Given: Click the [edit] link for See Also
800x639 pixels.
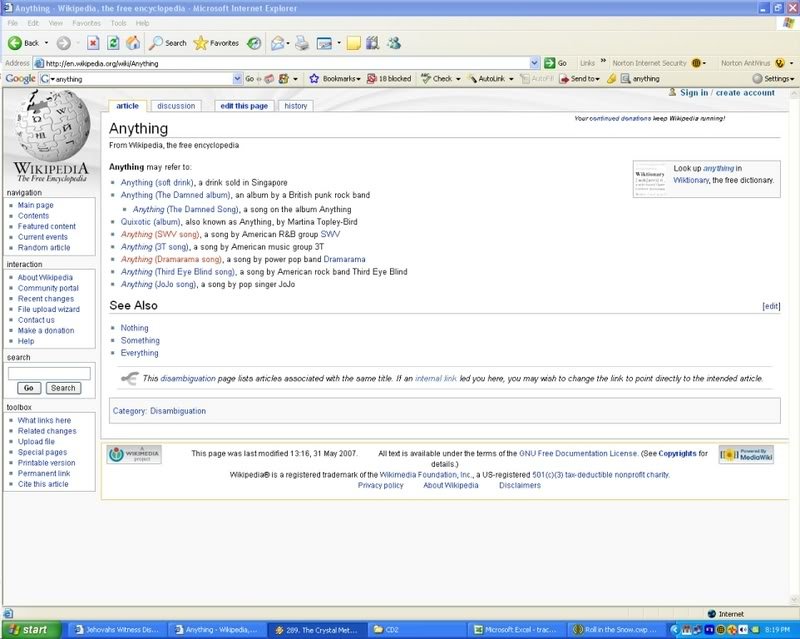Looking at the screenshot, I should point(771,306).
